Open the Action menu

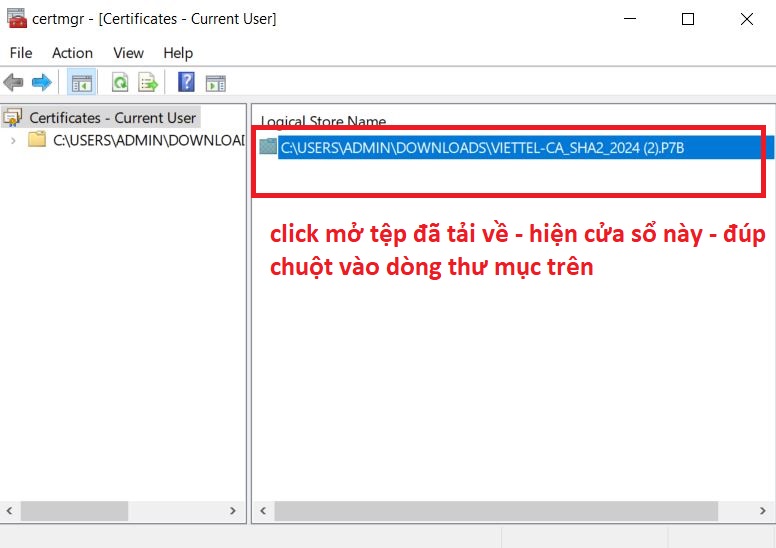tap(72, 53)
